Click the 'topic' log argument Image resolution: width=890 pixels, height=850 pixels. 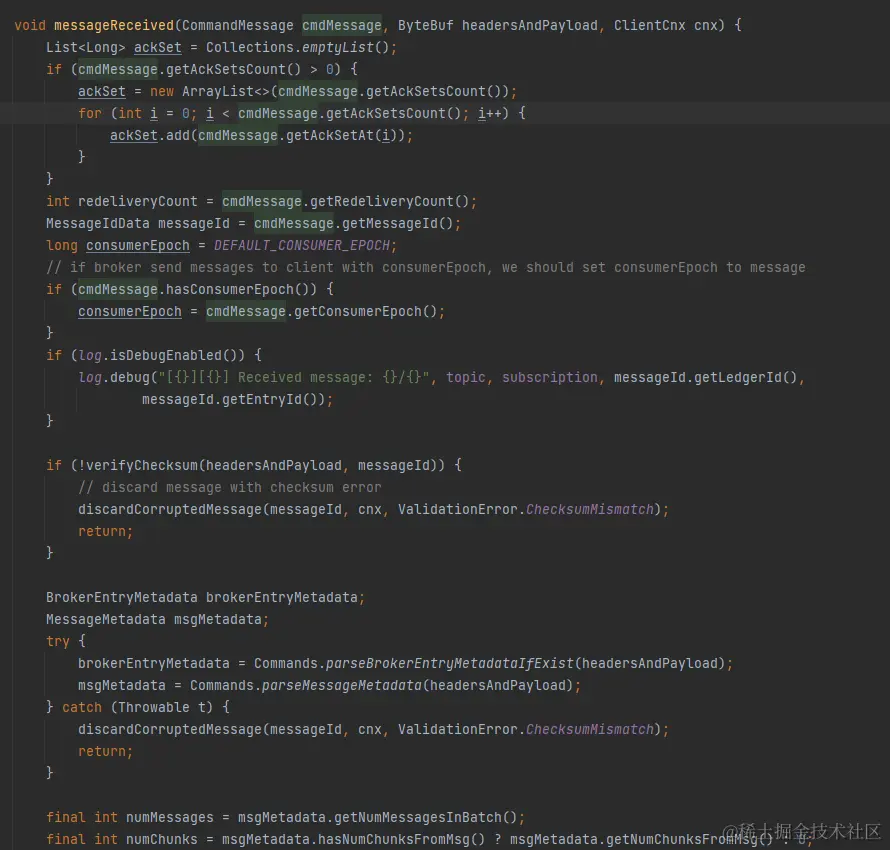[465, 377]
